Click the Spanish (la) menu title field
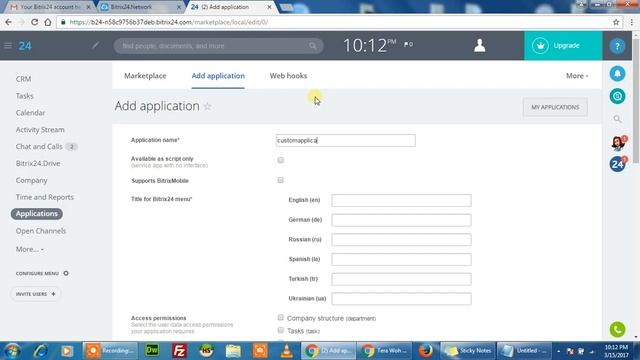Image resolution: width=640 pixels, height=360 pixels. click(401, 259)
